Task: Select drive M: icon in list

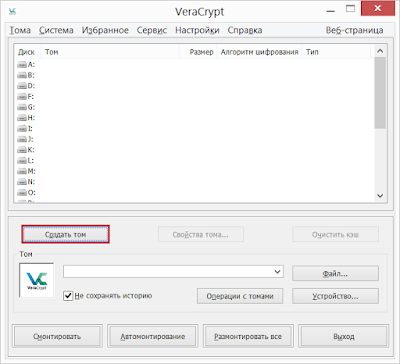Action: [x=22, y=171]
